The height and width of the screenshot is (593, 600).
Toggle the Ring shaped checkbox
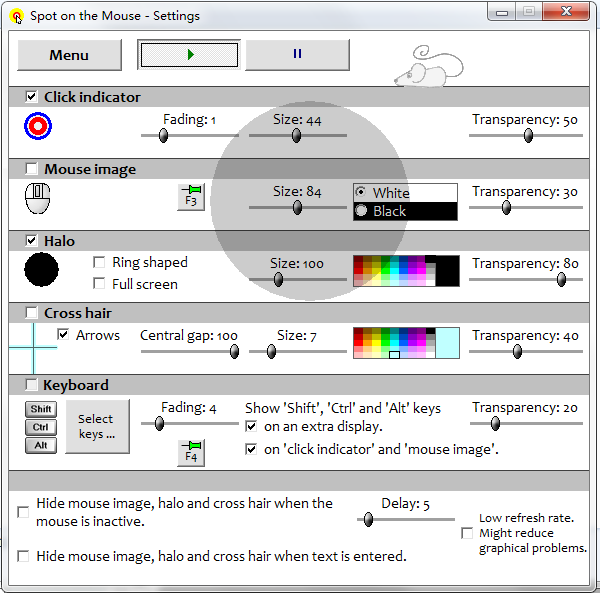99,262
